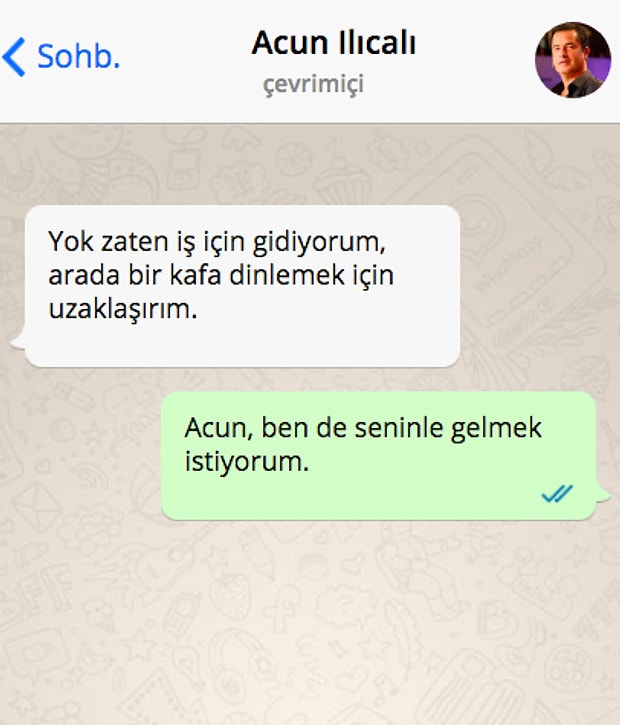Select the green sent message bubble

pyautogui.click(x=378, y=455)
